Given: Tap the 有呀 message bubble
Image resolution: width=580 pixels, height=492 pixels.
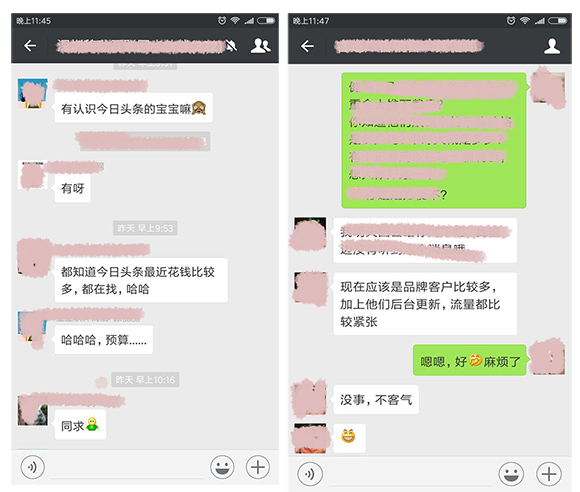Looking at the screenshot, I should tap(72, 189).
